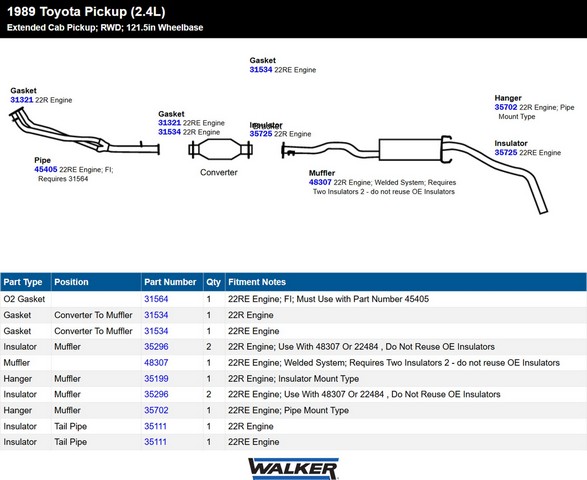Open pipe part number 45405 in the diagram
Viewport: 587px width, 480px height.
point(46,170)
